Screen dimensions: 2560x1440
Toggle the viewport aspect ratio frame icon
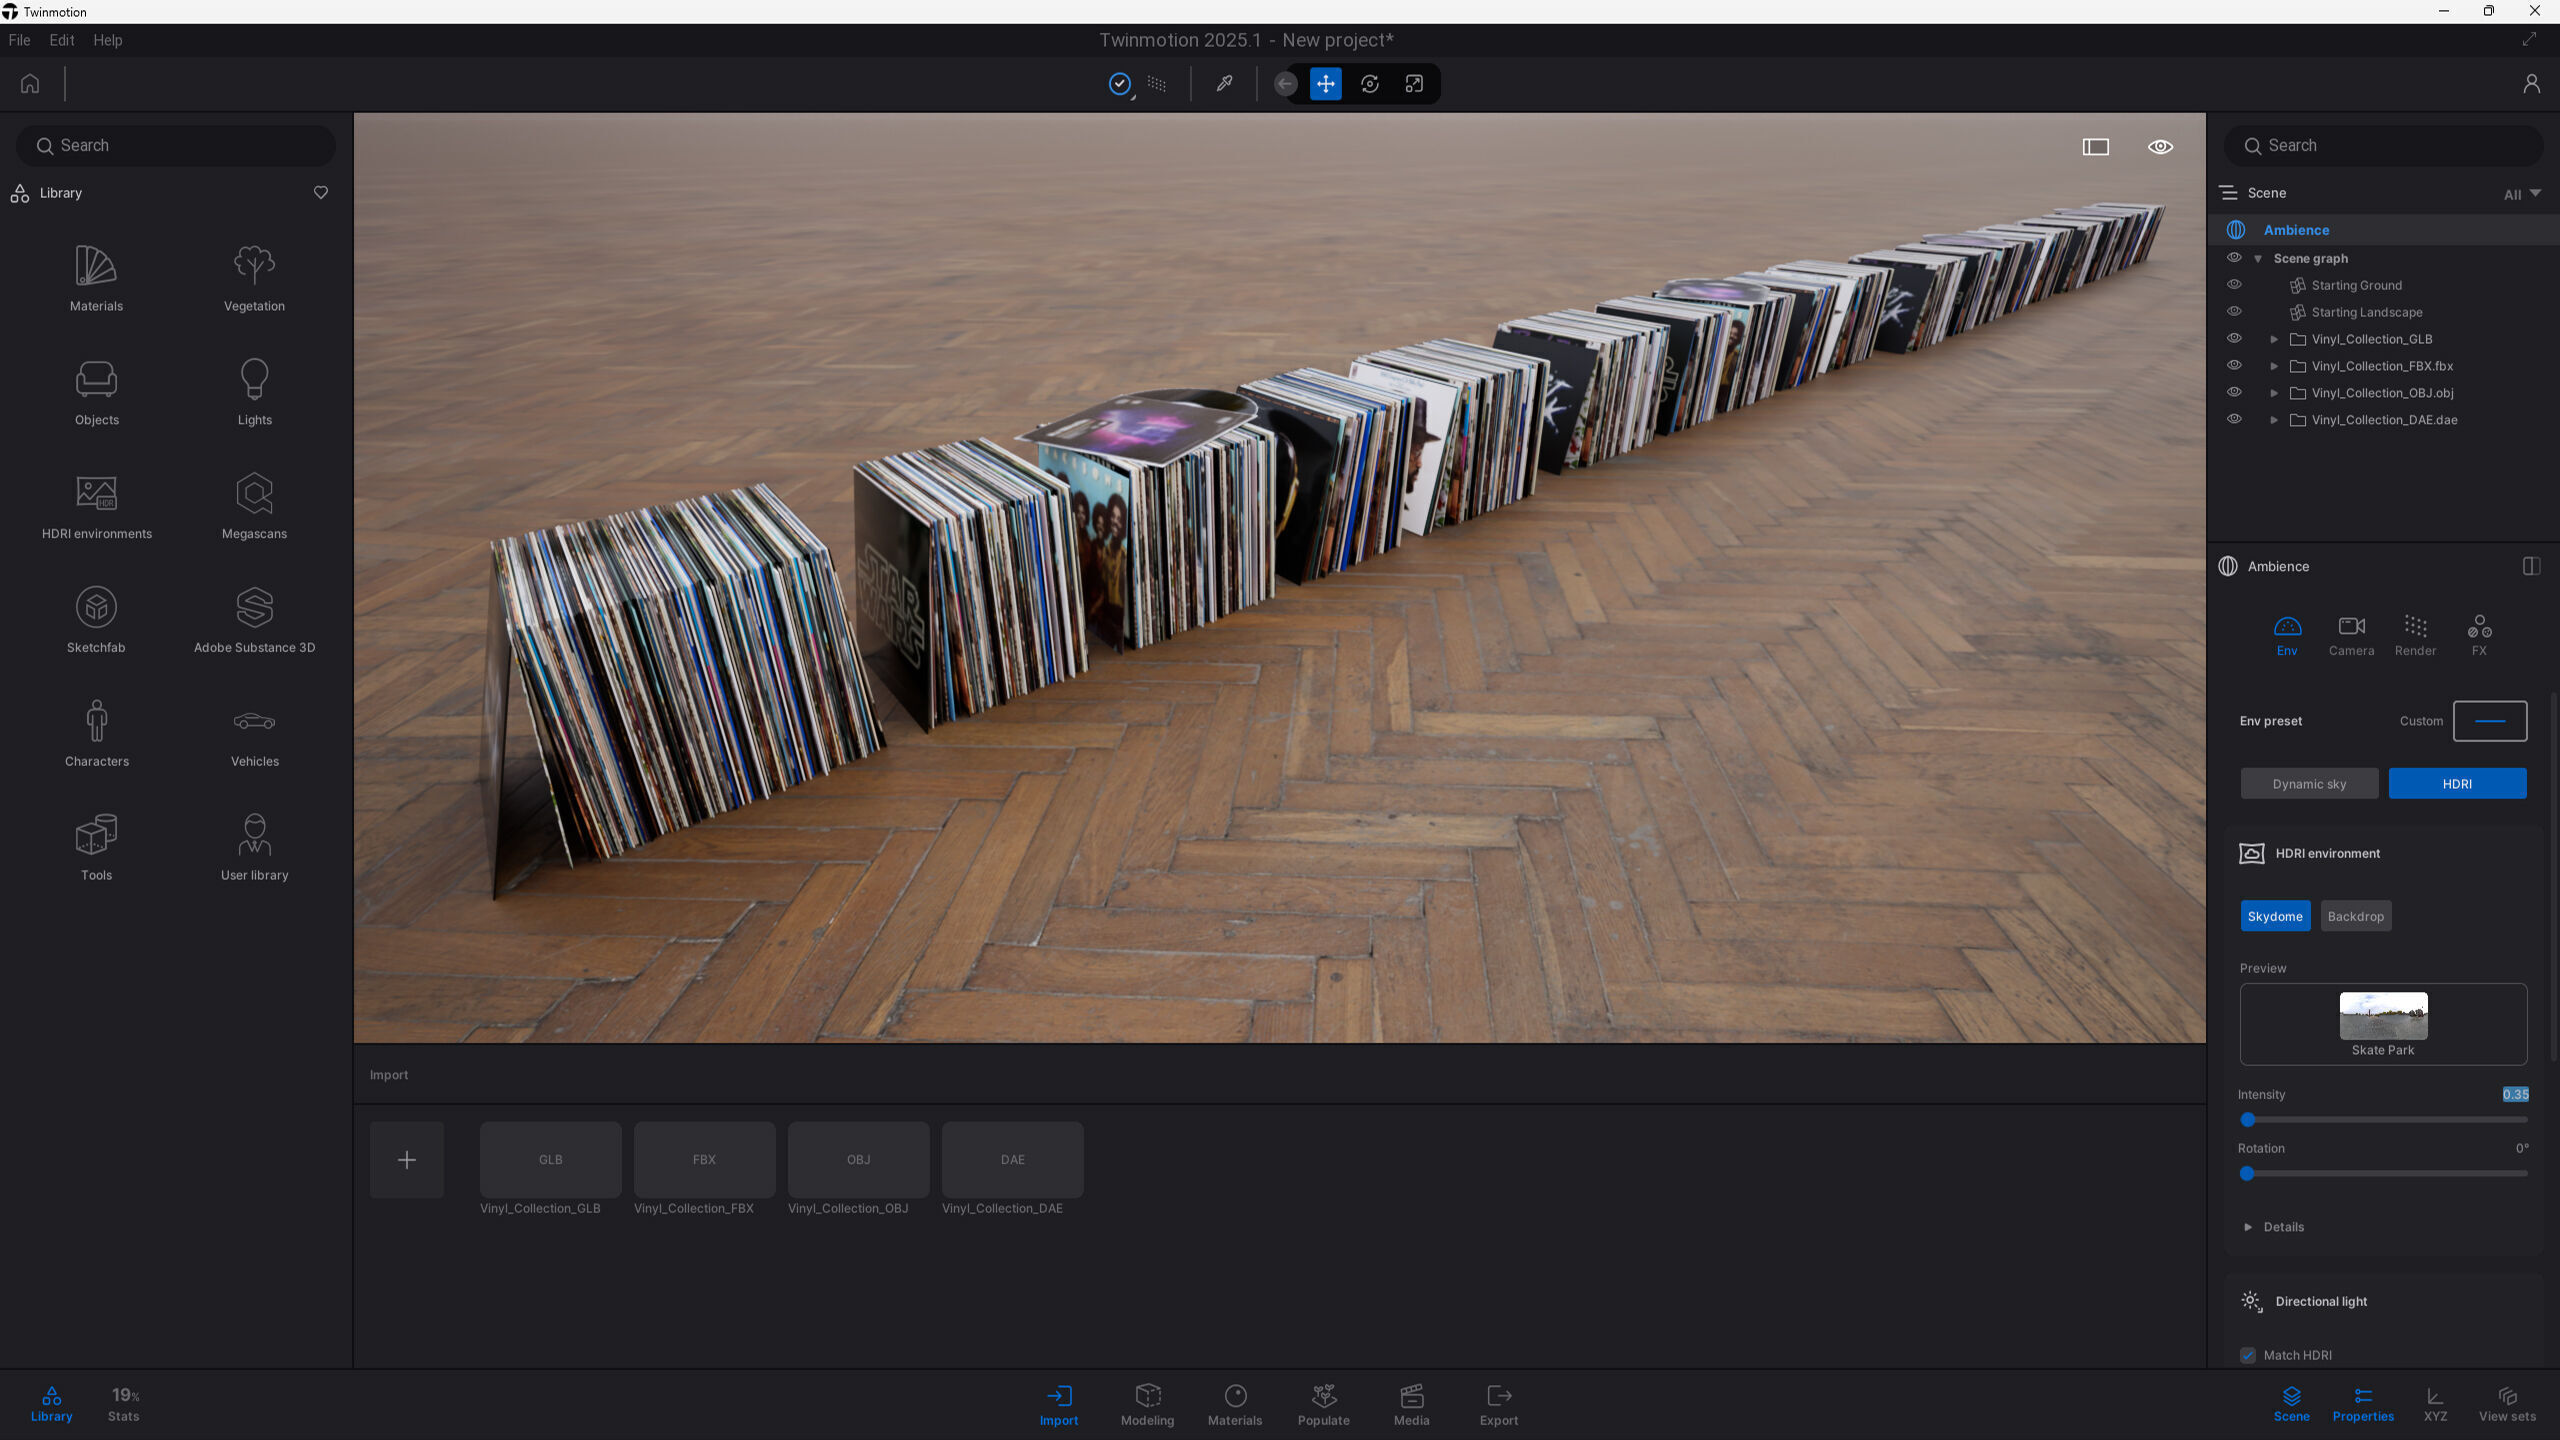coord(2095,146)
